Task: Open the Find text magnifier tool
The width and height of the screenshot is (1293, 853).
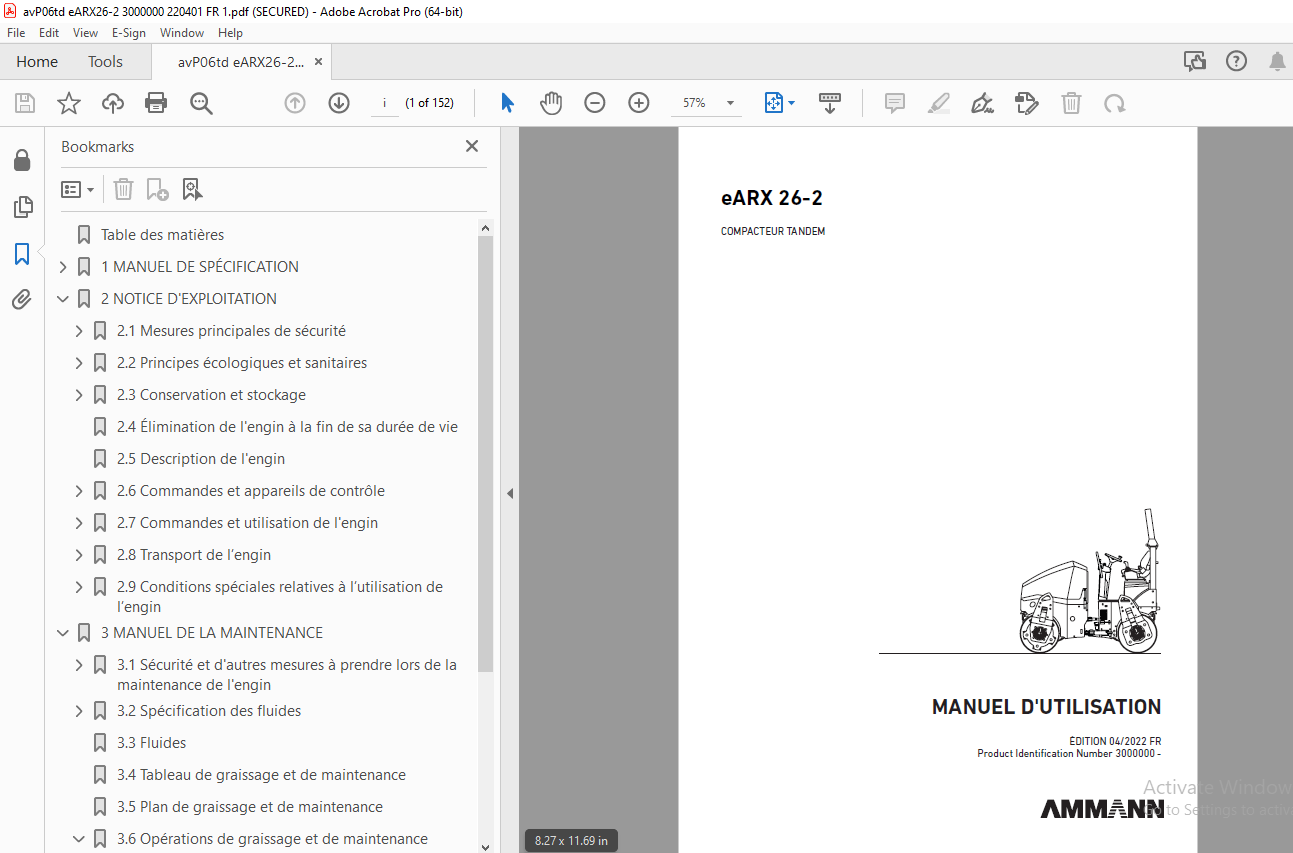Action: [201, 103]
